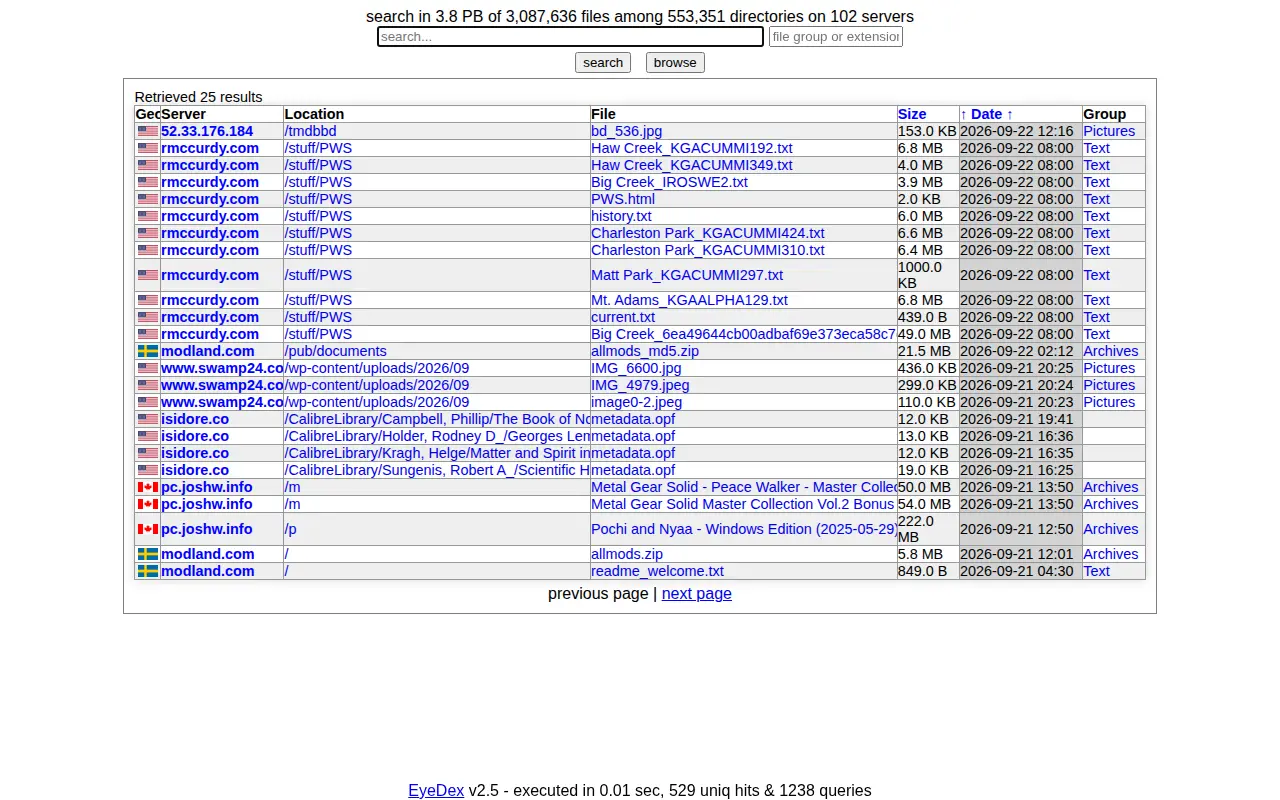Screen dimensions: 1280x800
Task: Open the PWS.html file link
Action: point(623,199)
